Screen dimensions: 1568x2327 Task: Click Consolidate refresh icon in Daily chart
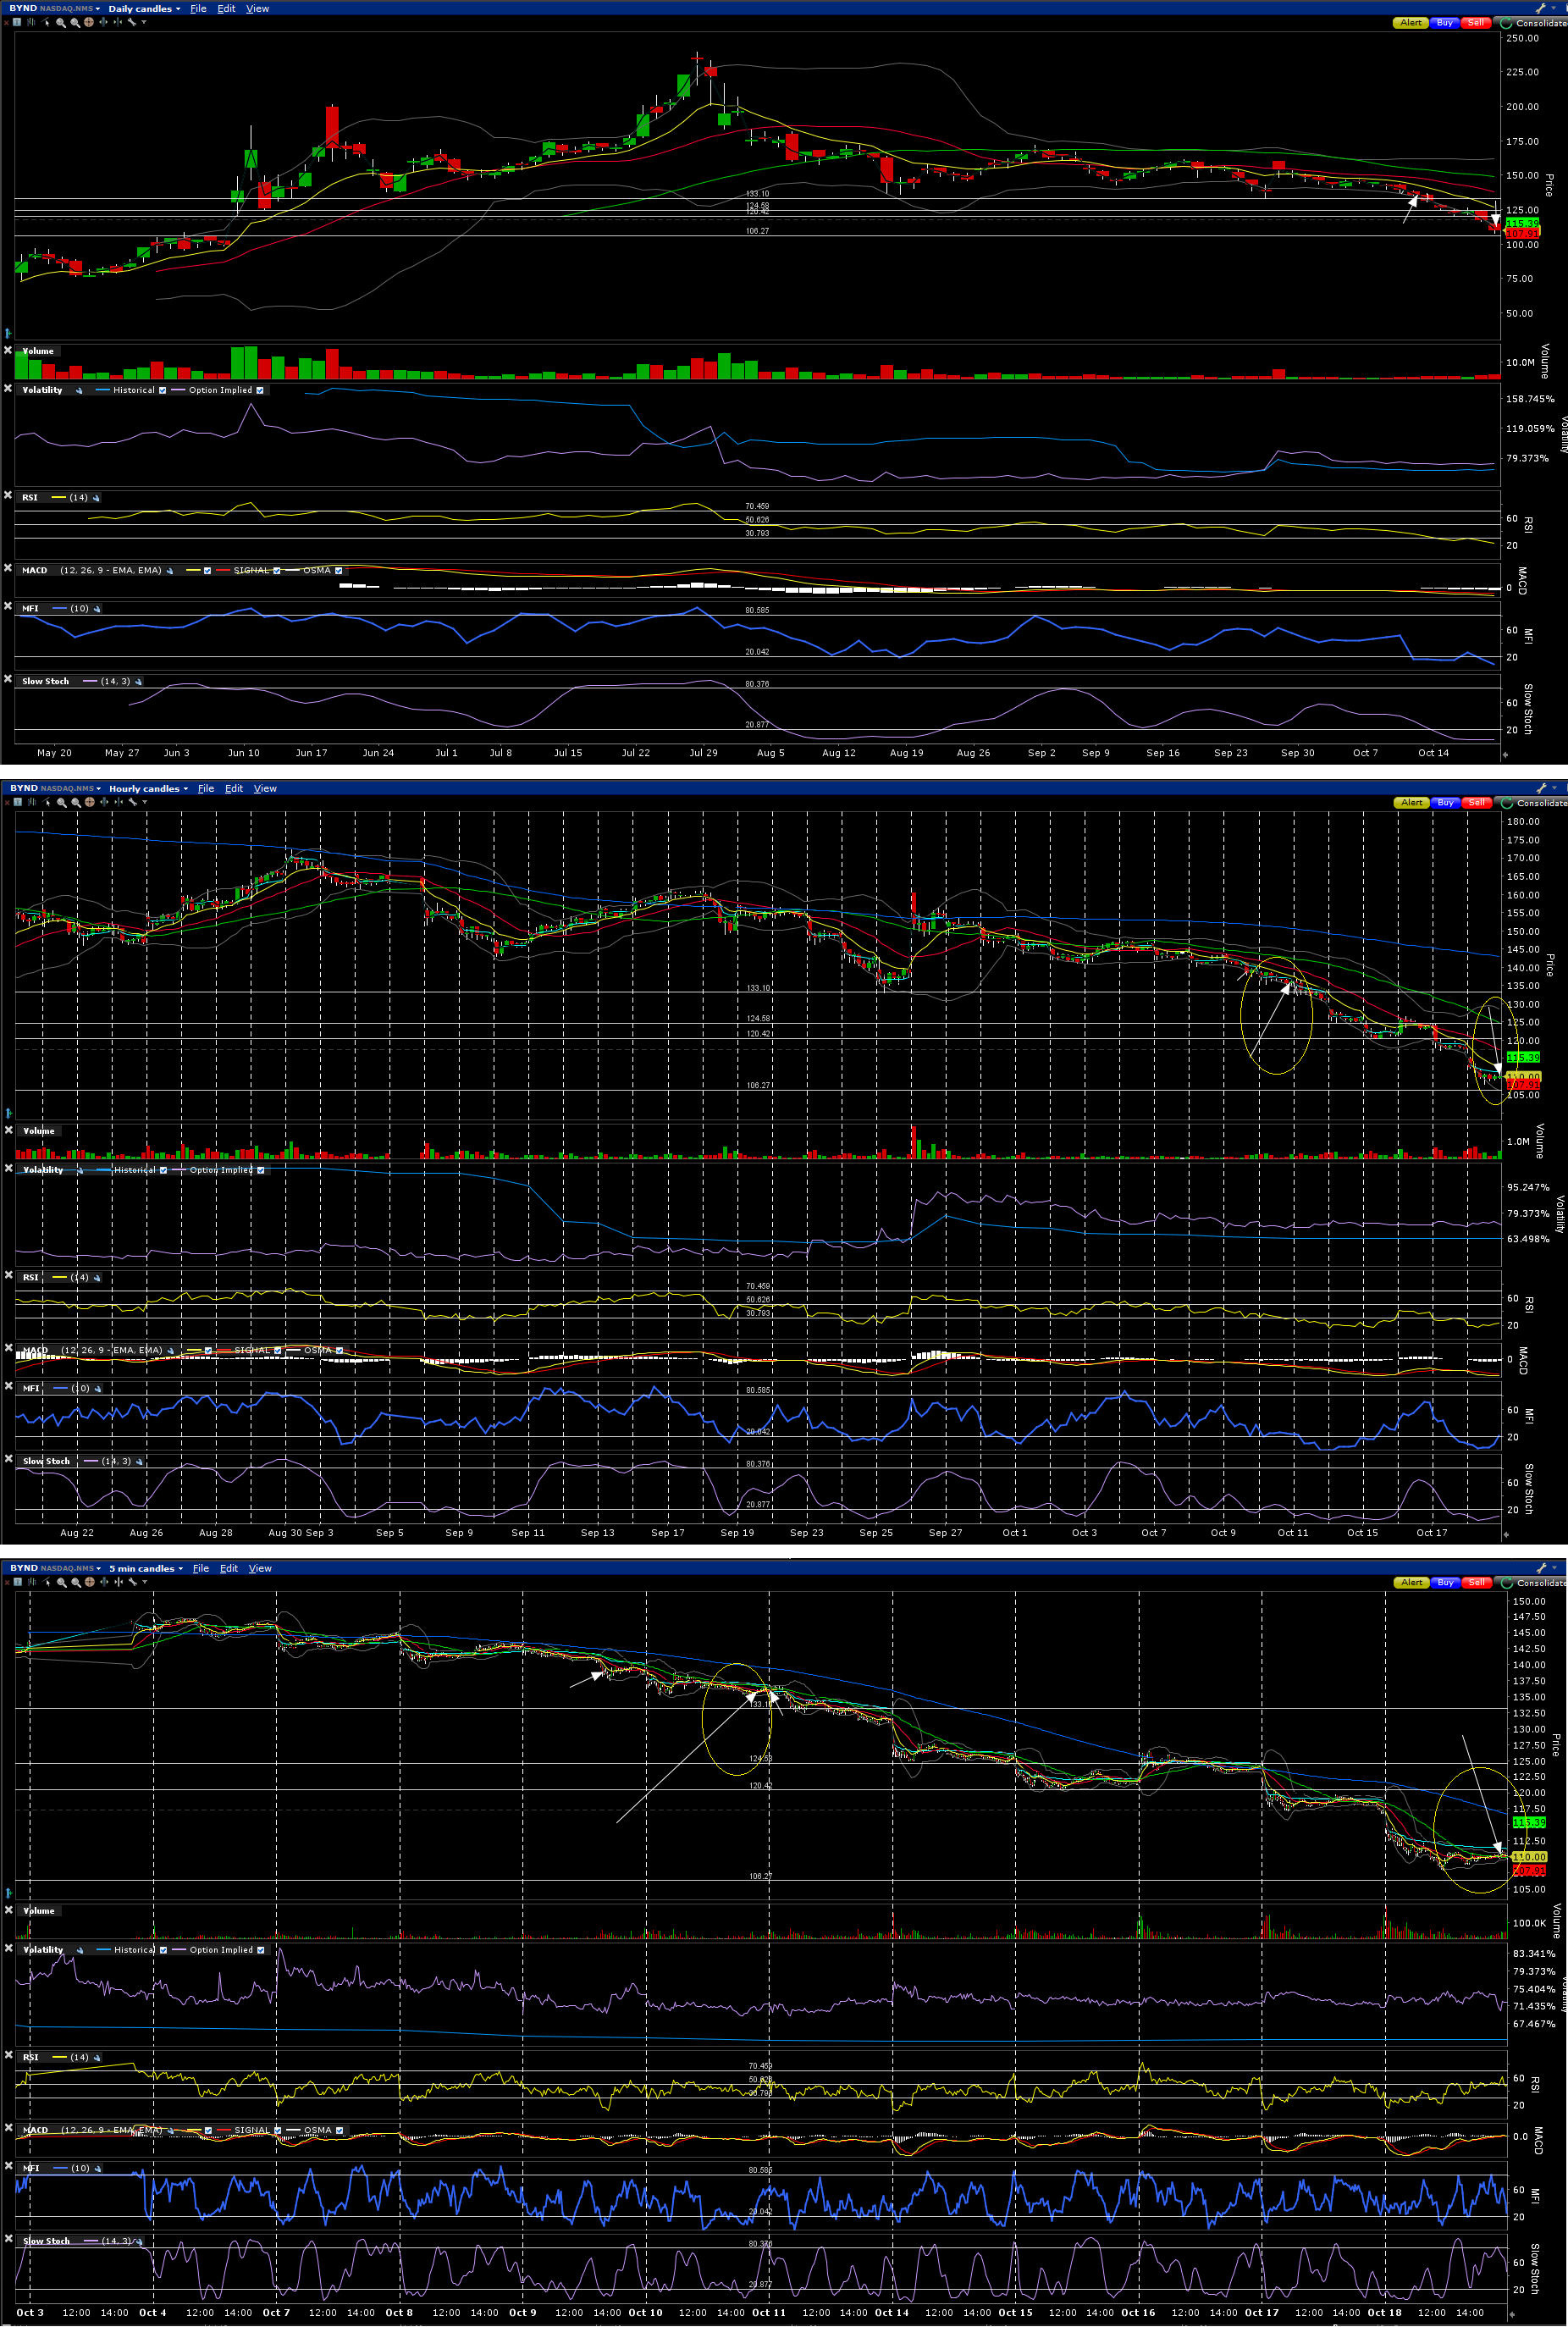1506,23
